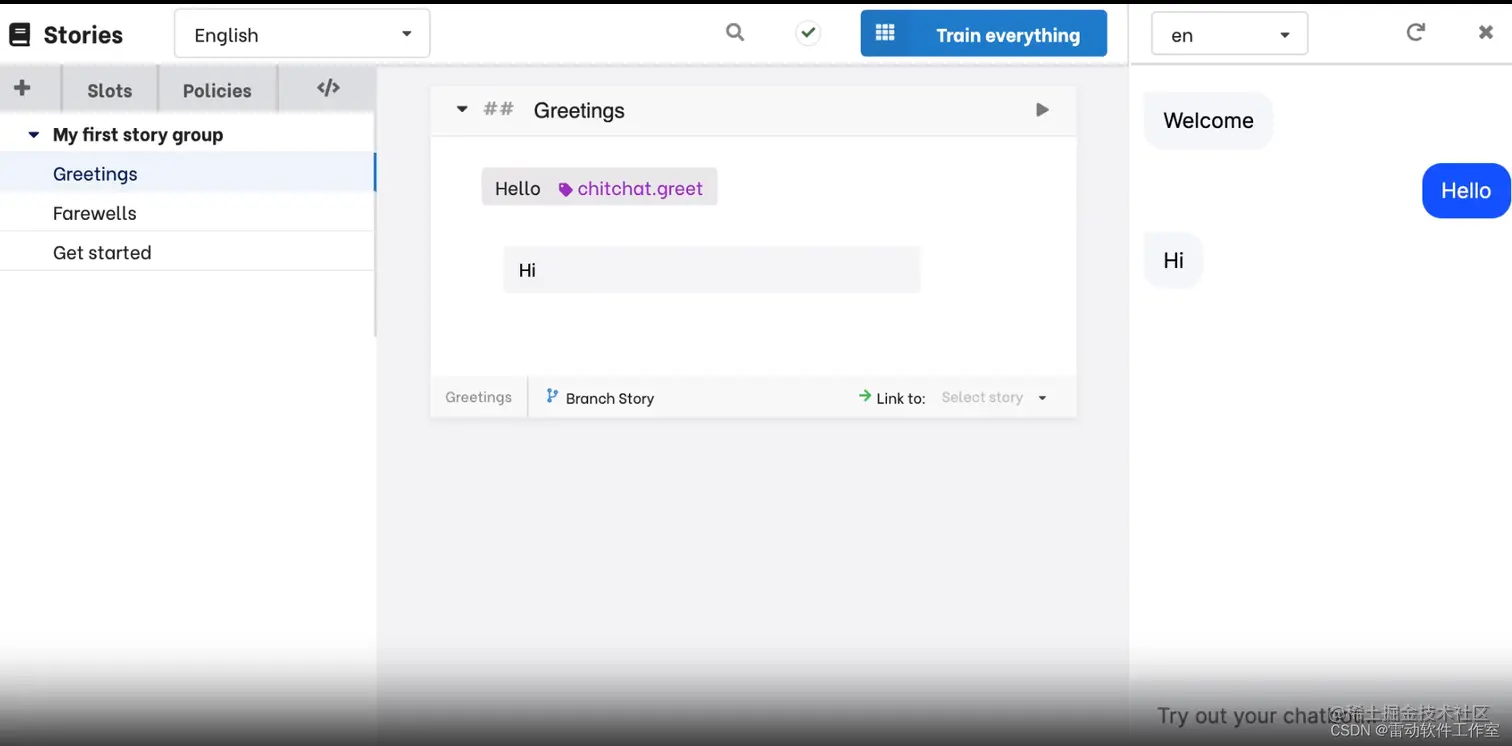The image size is (1512, 746).
Task: Open the Select story dropdown
Action: pyautogui.click(x=994, y=397)
